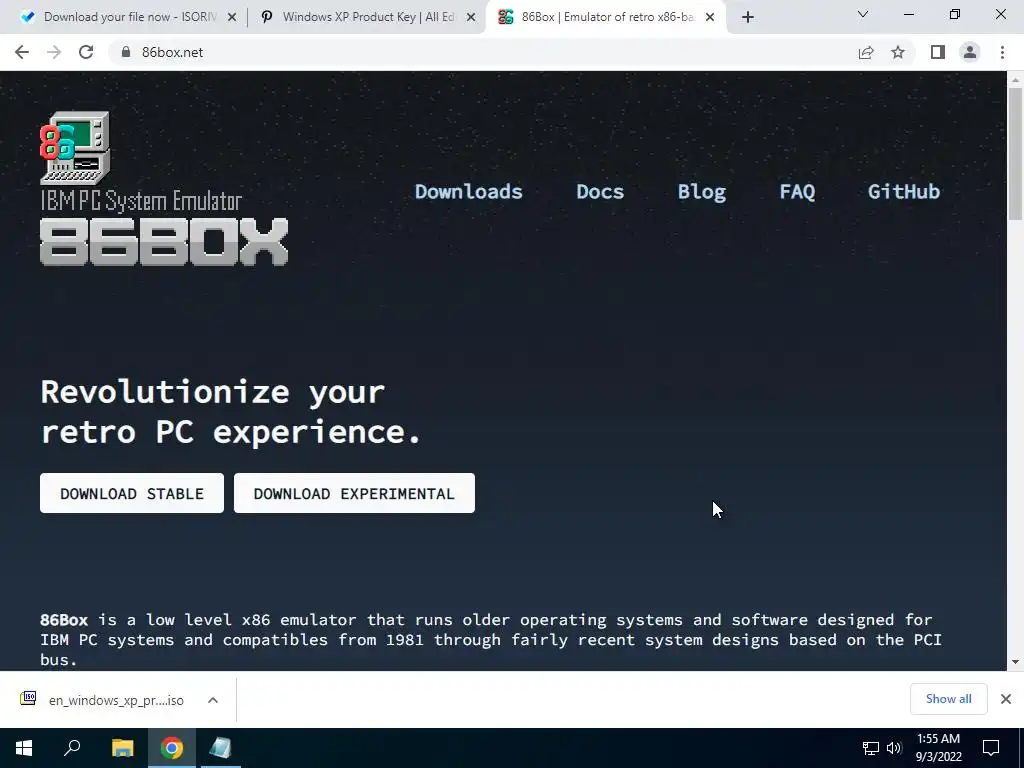Click the DOWNLOAD STABLE button
The image size is (1024, 768).
point(132,493)
